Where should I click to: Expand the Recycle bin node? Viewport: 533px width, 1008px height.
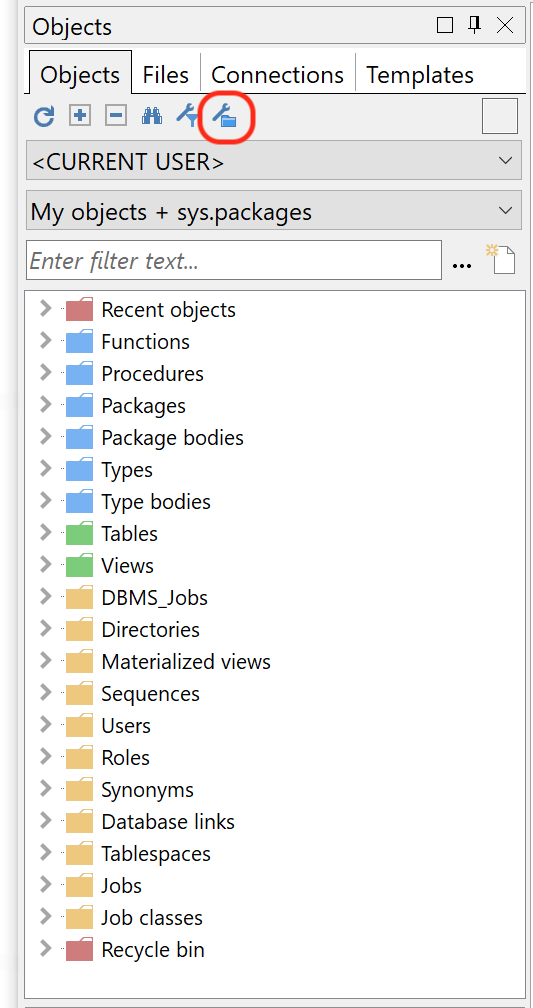point(45,949)
